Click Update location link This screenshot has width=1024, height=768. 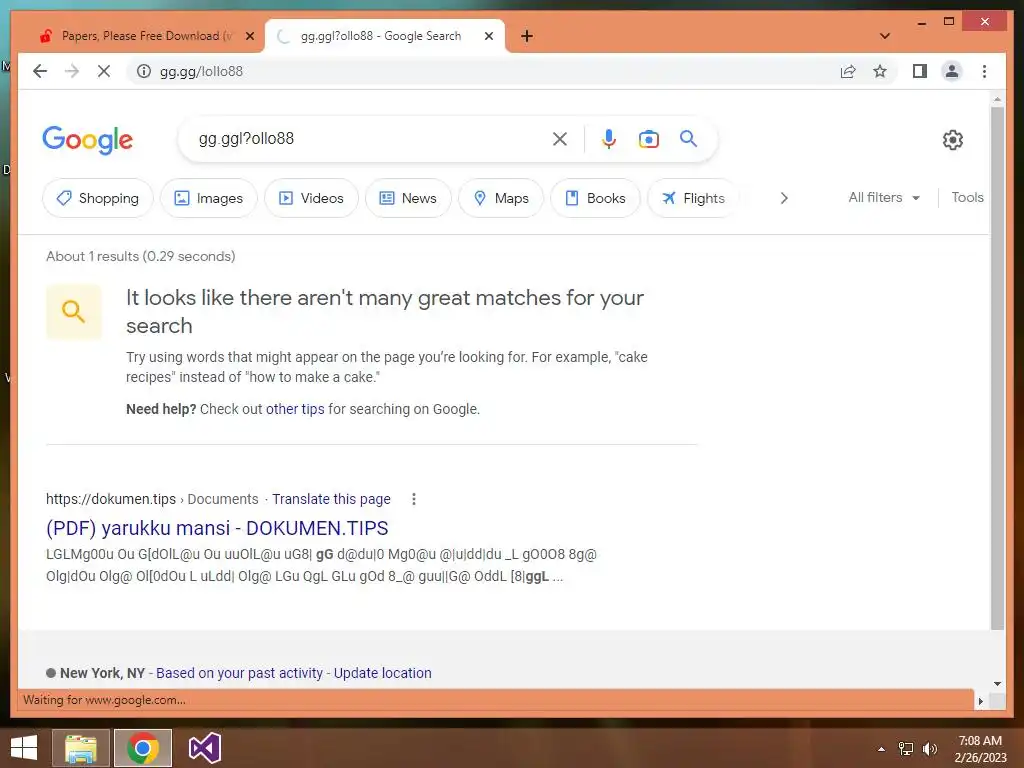pos(383,673)
